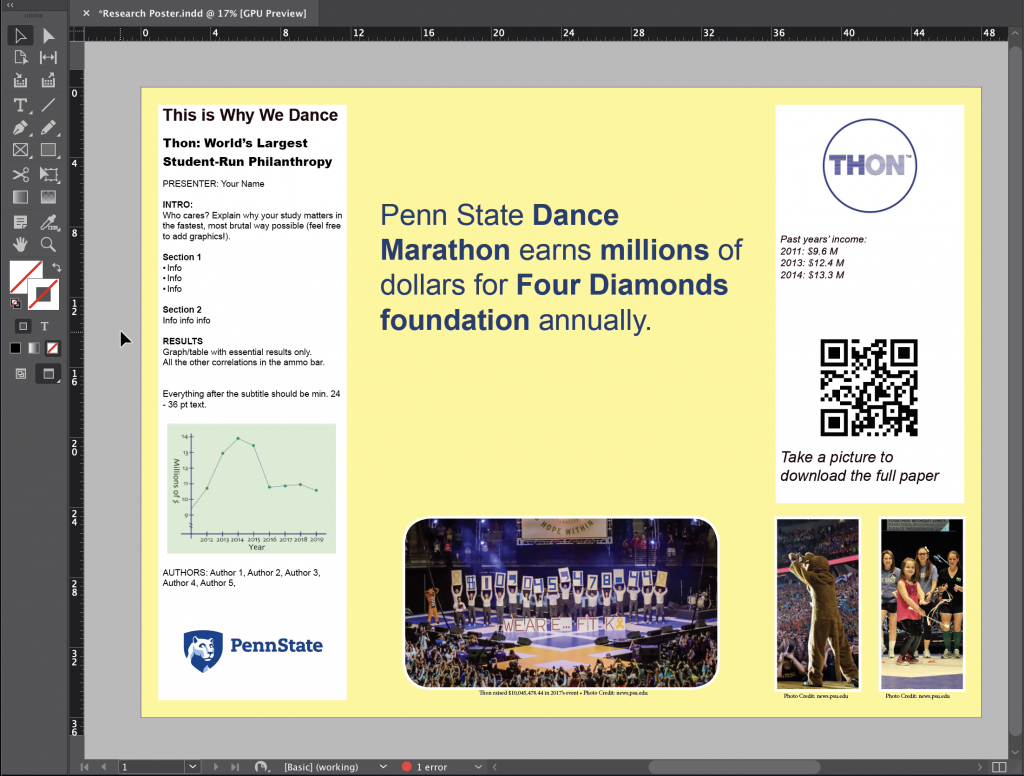Activate the Rectangle tool
This screenshot has height=776, width=1024.
(x=48, y=150)
